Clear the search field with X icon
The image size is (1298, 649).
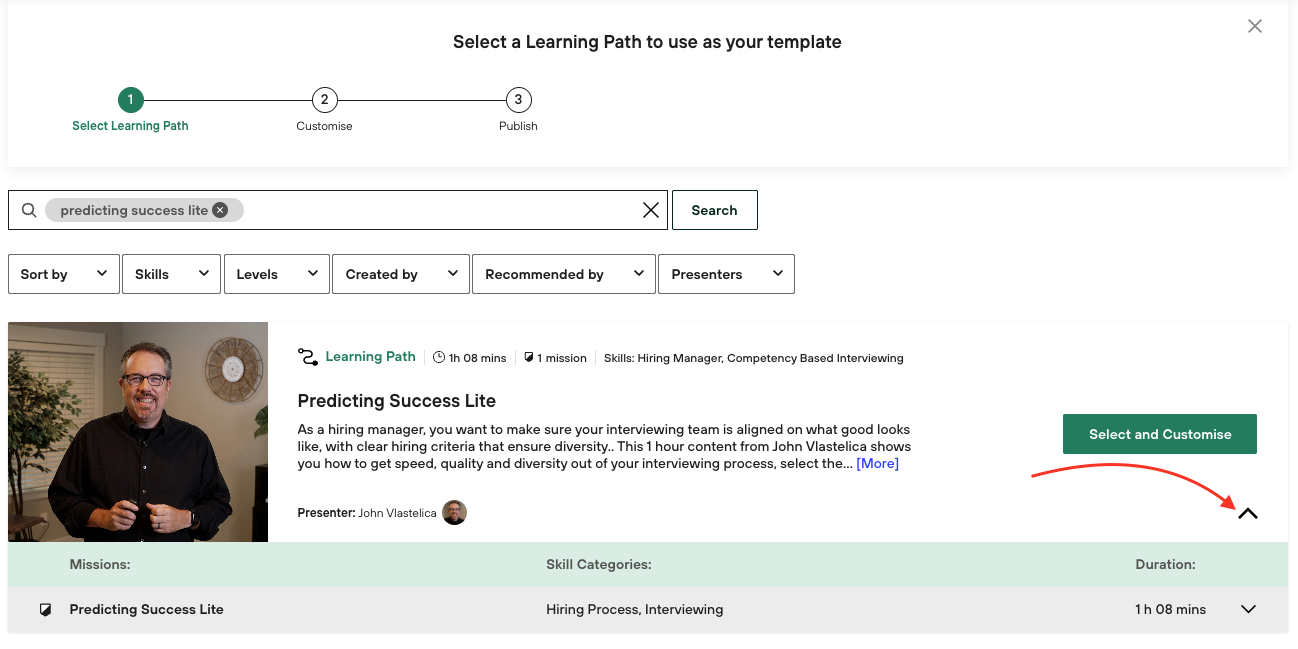[651, 210]
